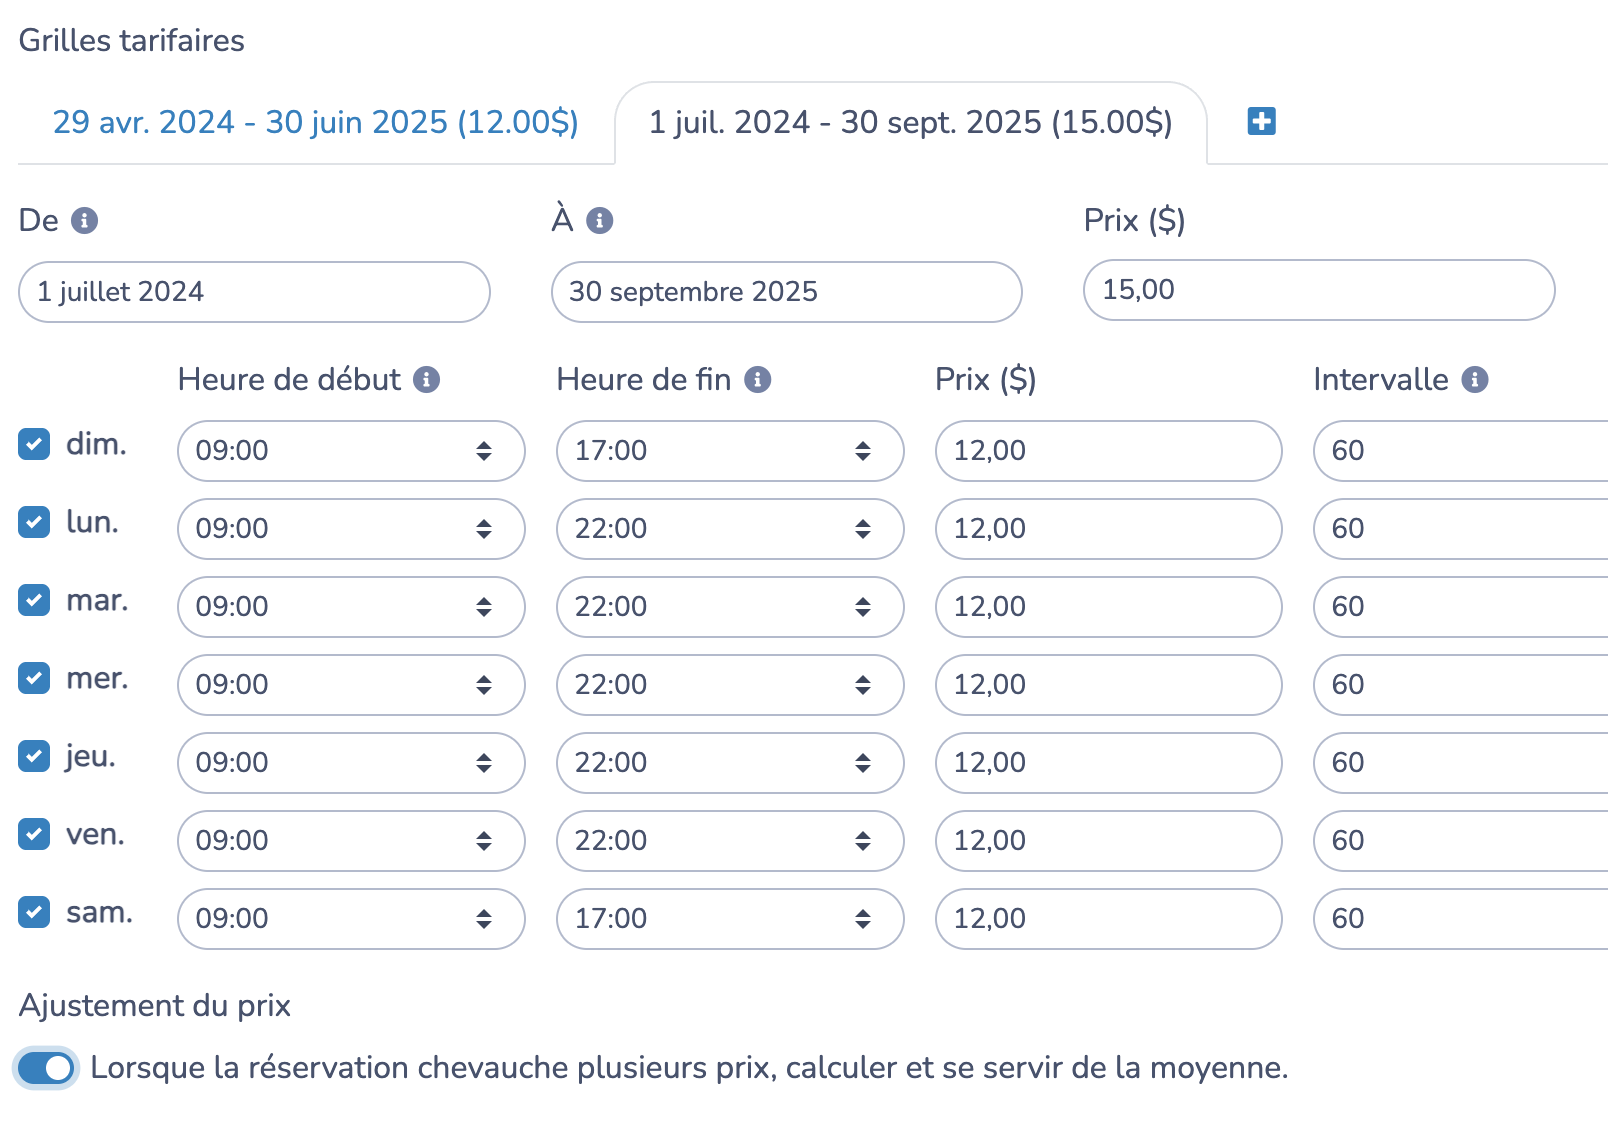The width and height of the screenshot is (1608, 1136).
Task: Edit the sam. interval field
Action: pos(1461,919)
